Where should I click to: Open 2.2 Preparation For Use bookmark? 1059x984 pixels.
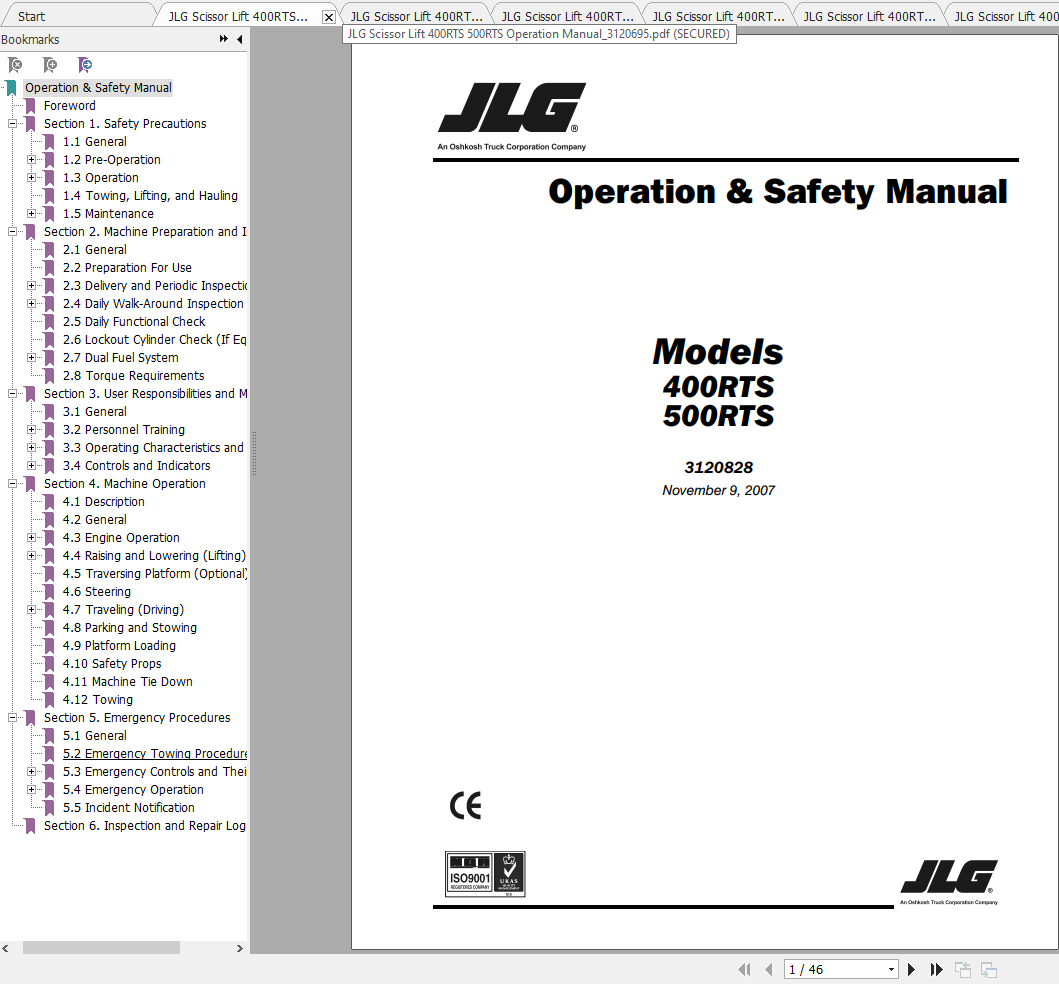[x=127, y=267]
